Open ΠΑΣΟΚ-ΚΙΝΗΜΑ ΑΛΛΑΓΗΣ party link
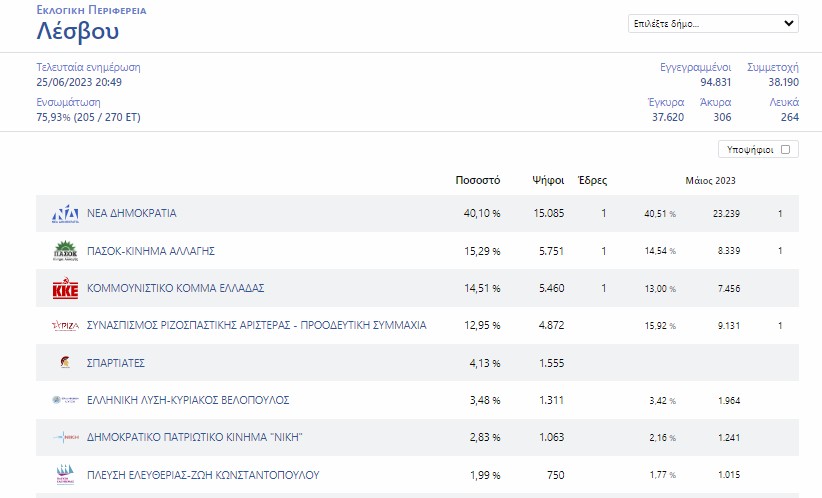Screen dimensions: 822x498 pos(151,251)
